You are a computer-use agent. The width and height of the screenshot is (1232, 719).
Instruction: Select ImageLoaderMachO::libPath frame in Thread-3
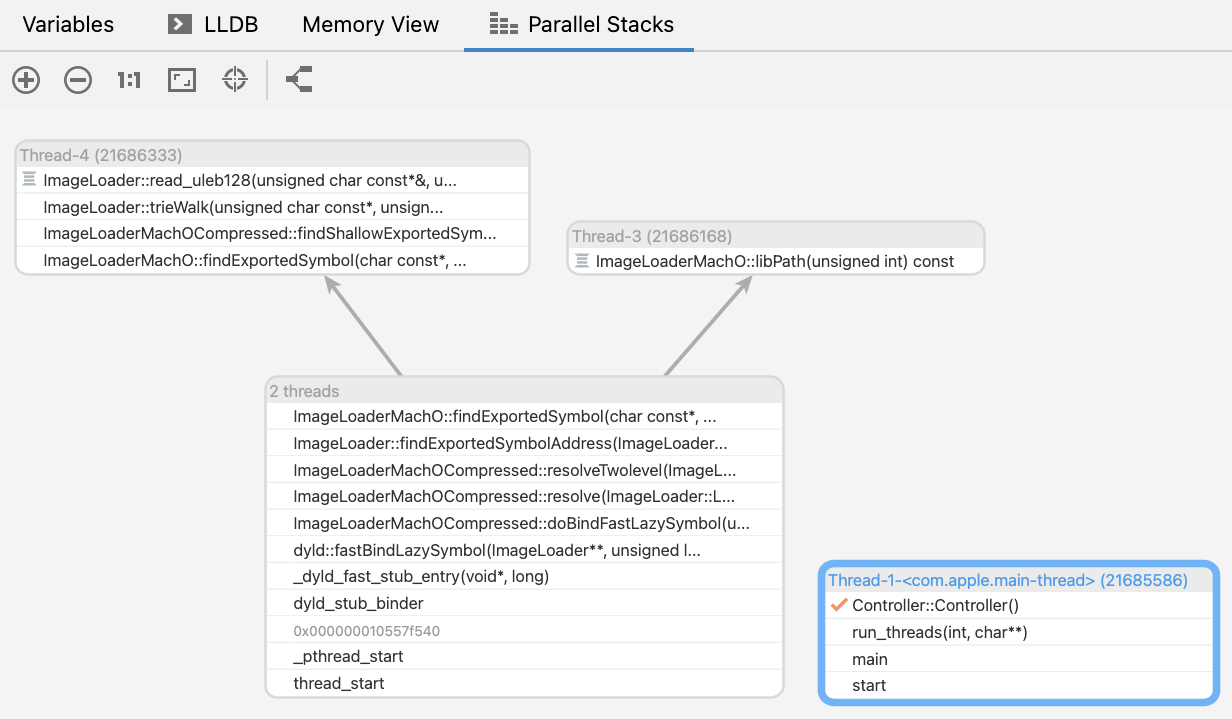pos(774,261)
